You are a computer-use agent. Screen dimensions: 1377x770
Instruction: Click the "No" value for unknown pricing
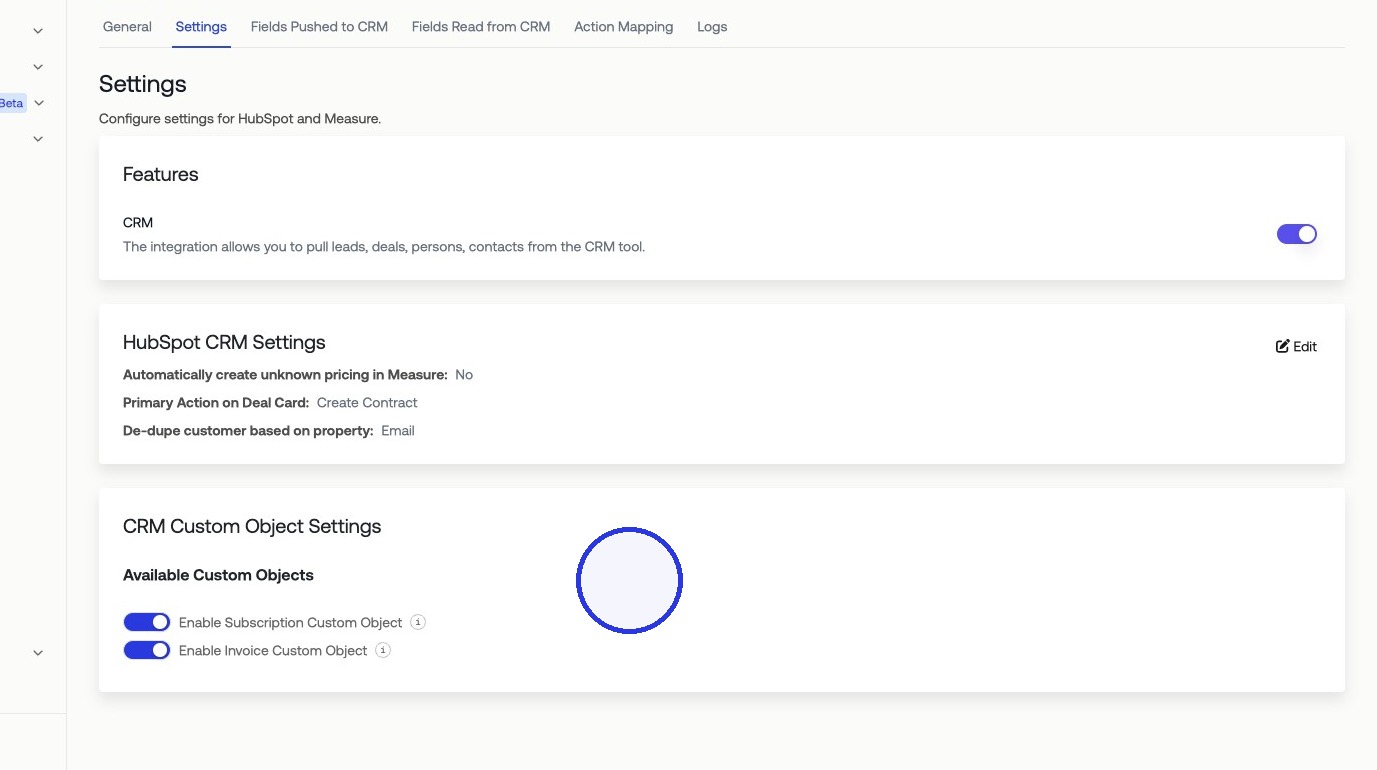click(x=464, y=375)
